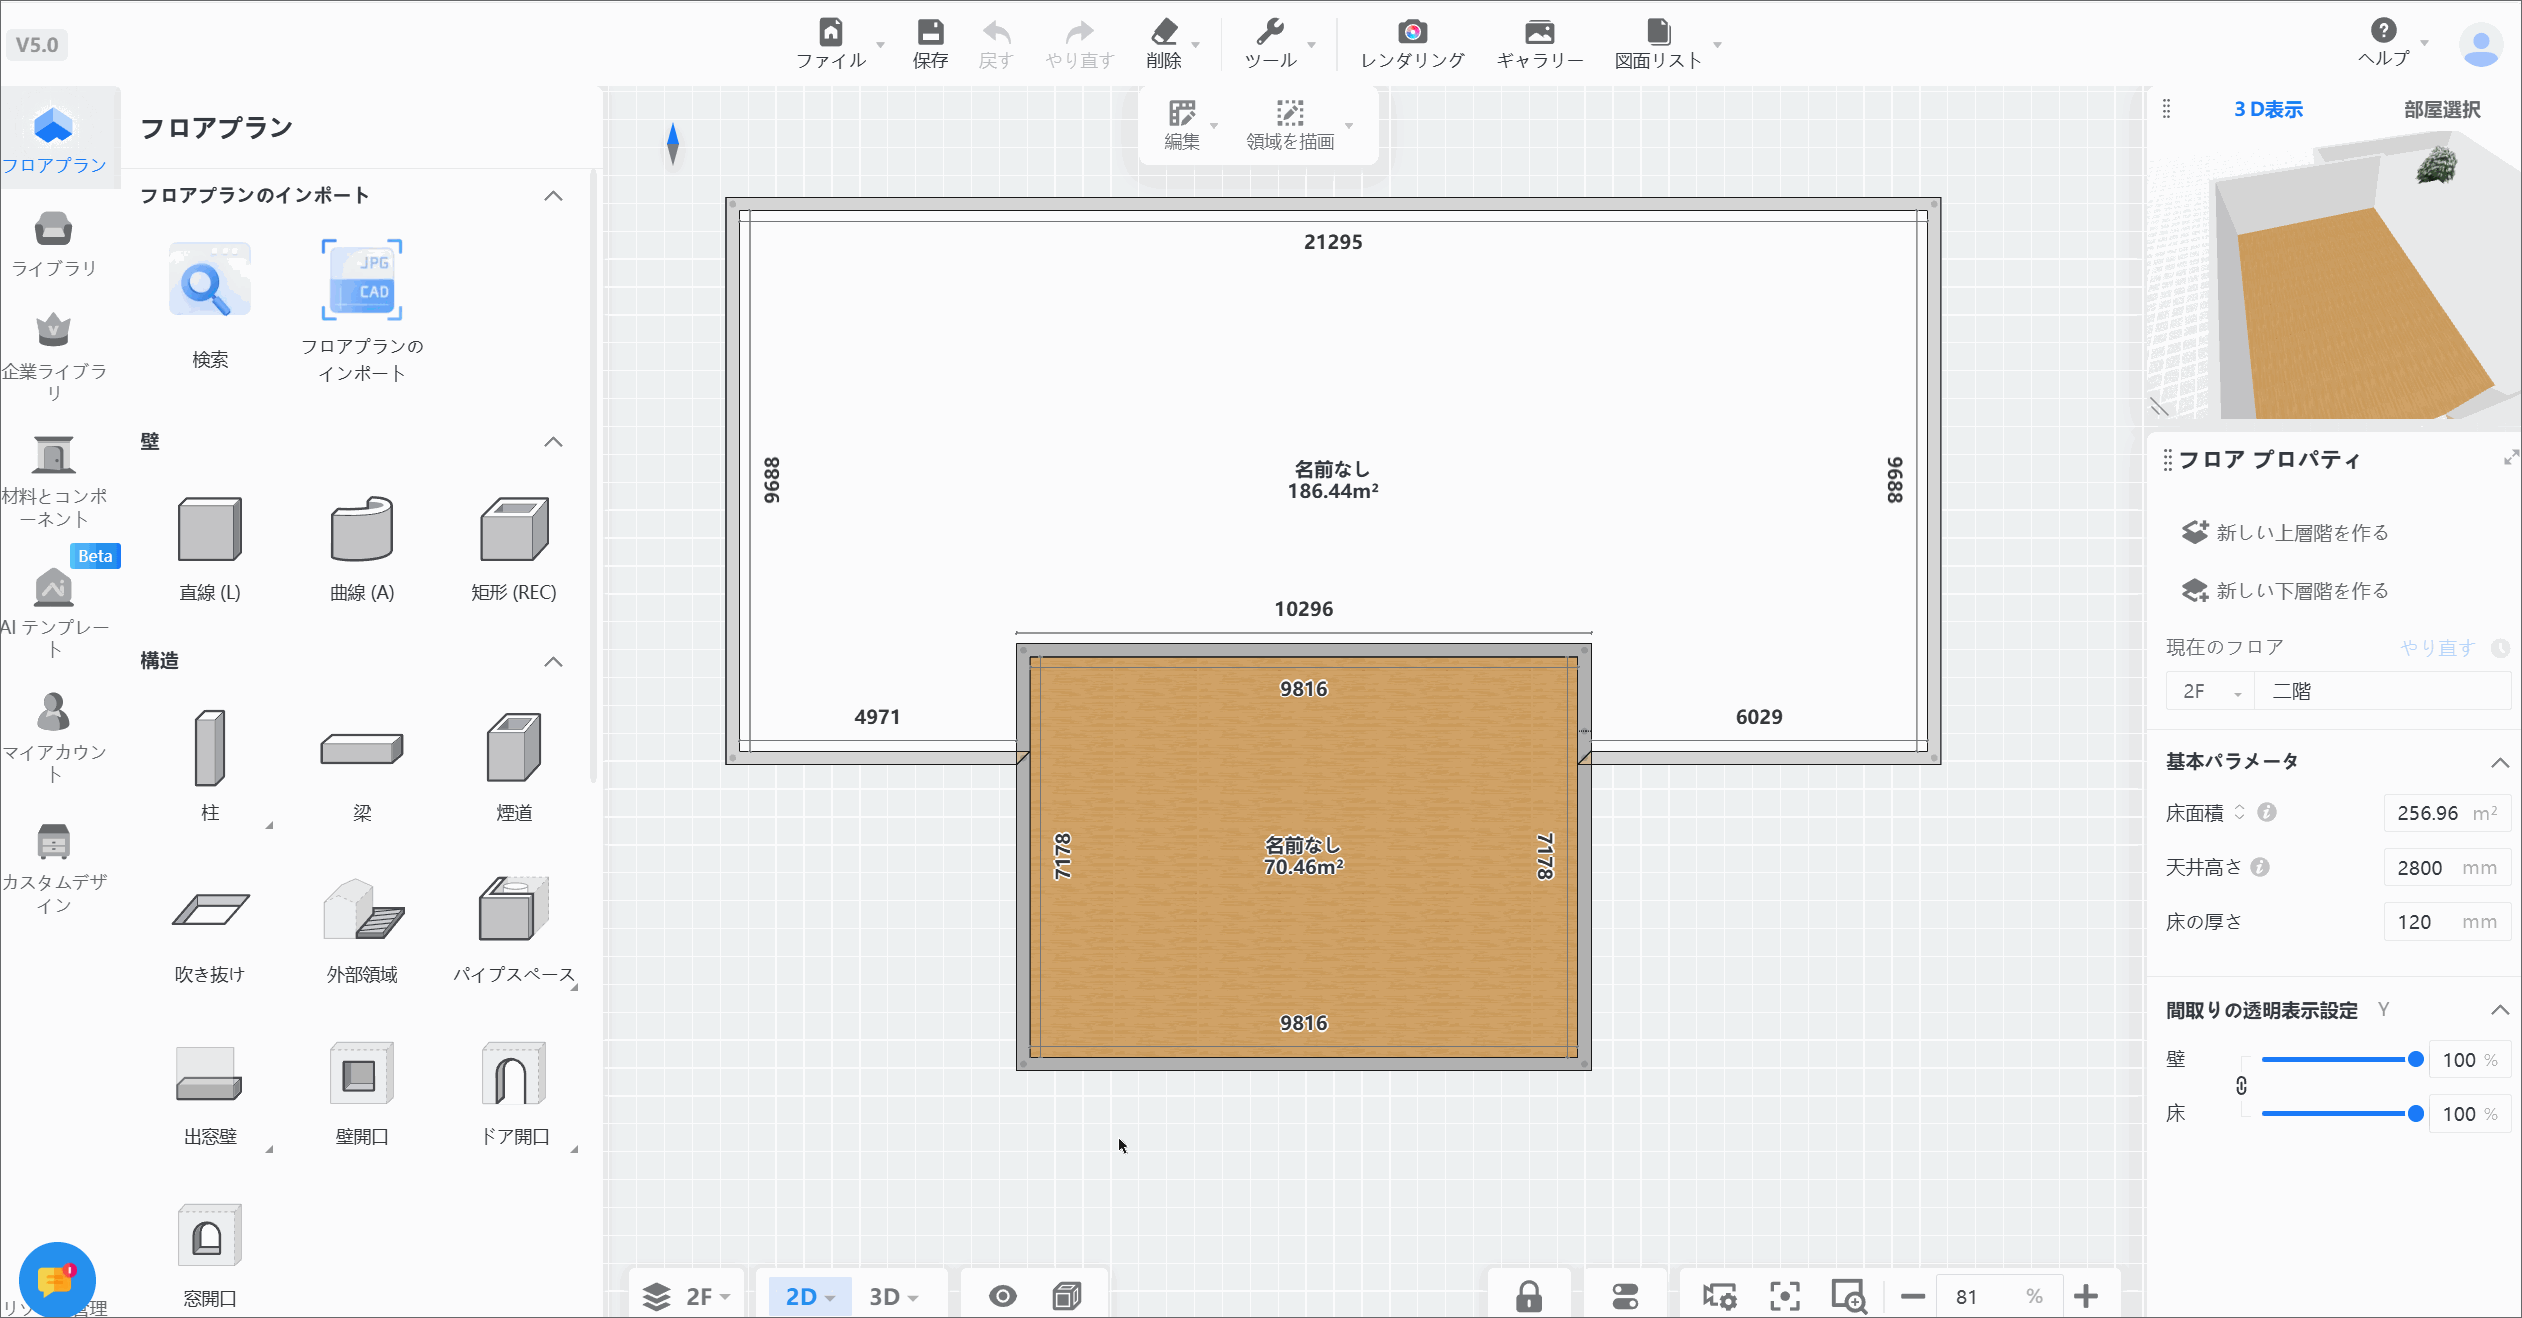Viewport: 2522px width, 1318px height.
Task: Open the ファイル (File) menu icon
Action: pyautogui.click(x=830, y=33)
